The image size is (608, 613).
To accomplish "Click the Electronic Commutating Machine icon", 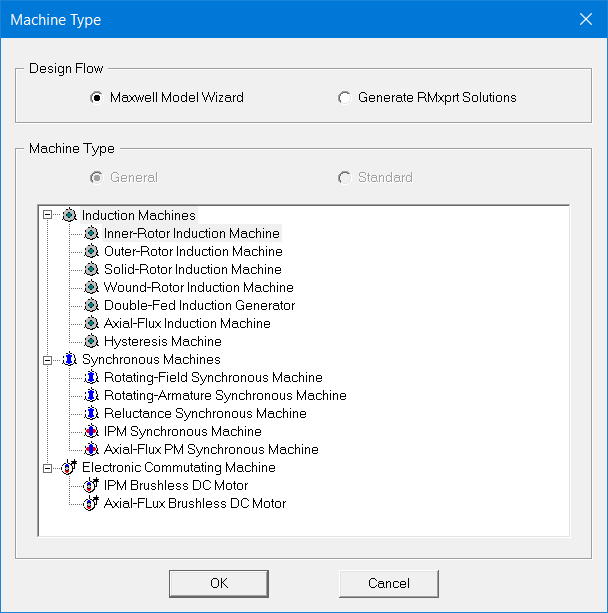I will (69, 467).
